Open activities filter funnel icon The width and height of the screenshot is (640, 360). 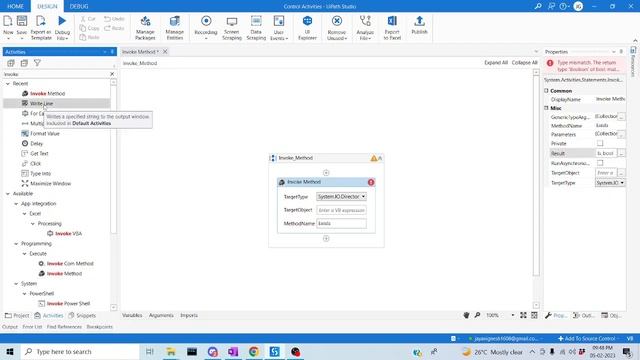(37, 63)
